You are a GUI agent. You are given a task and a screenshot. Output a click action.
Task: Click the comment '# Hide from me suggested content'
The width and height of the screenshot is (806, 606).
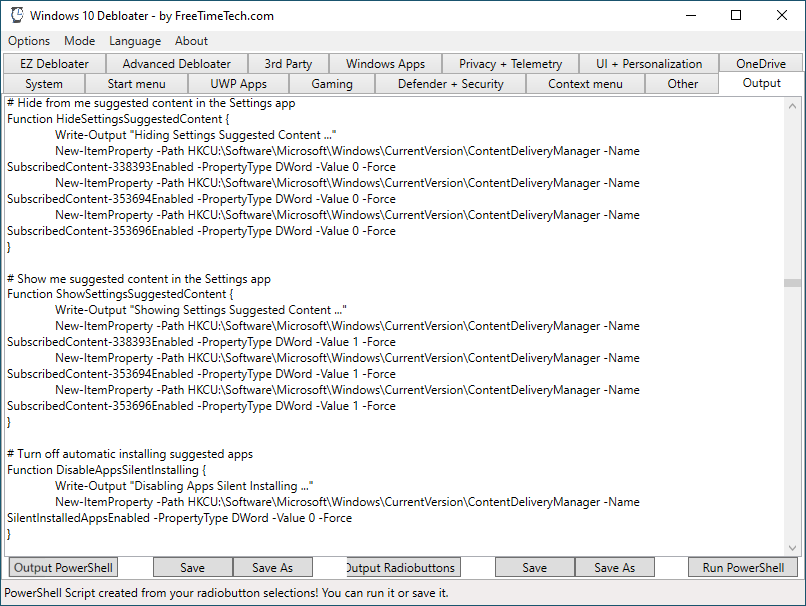tap(151, 103)
